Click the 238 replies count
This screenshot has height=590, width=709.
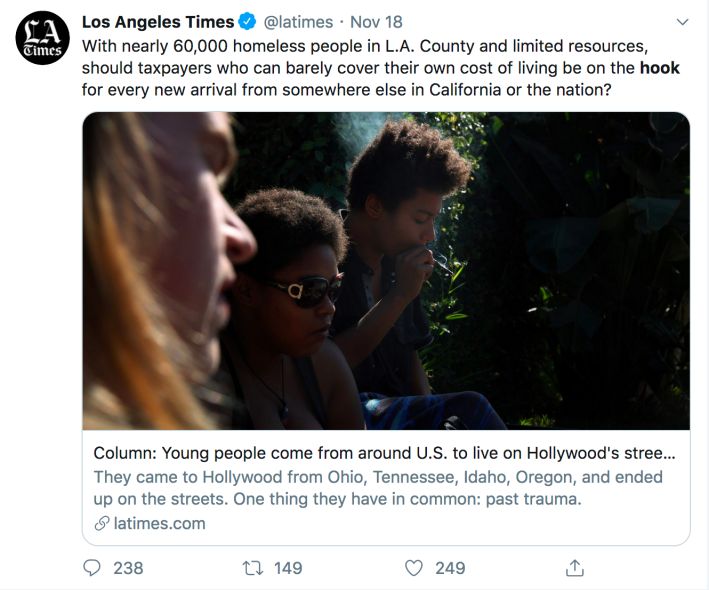(128, 568)
